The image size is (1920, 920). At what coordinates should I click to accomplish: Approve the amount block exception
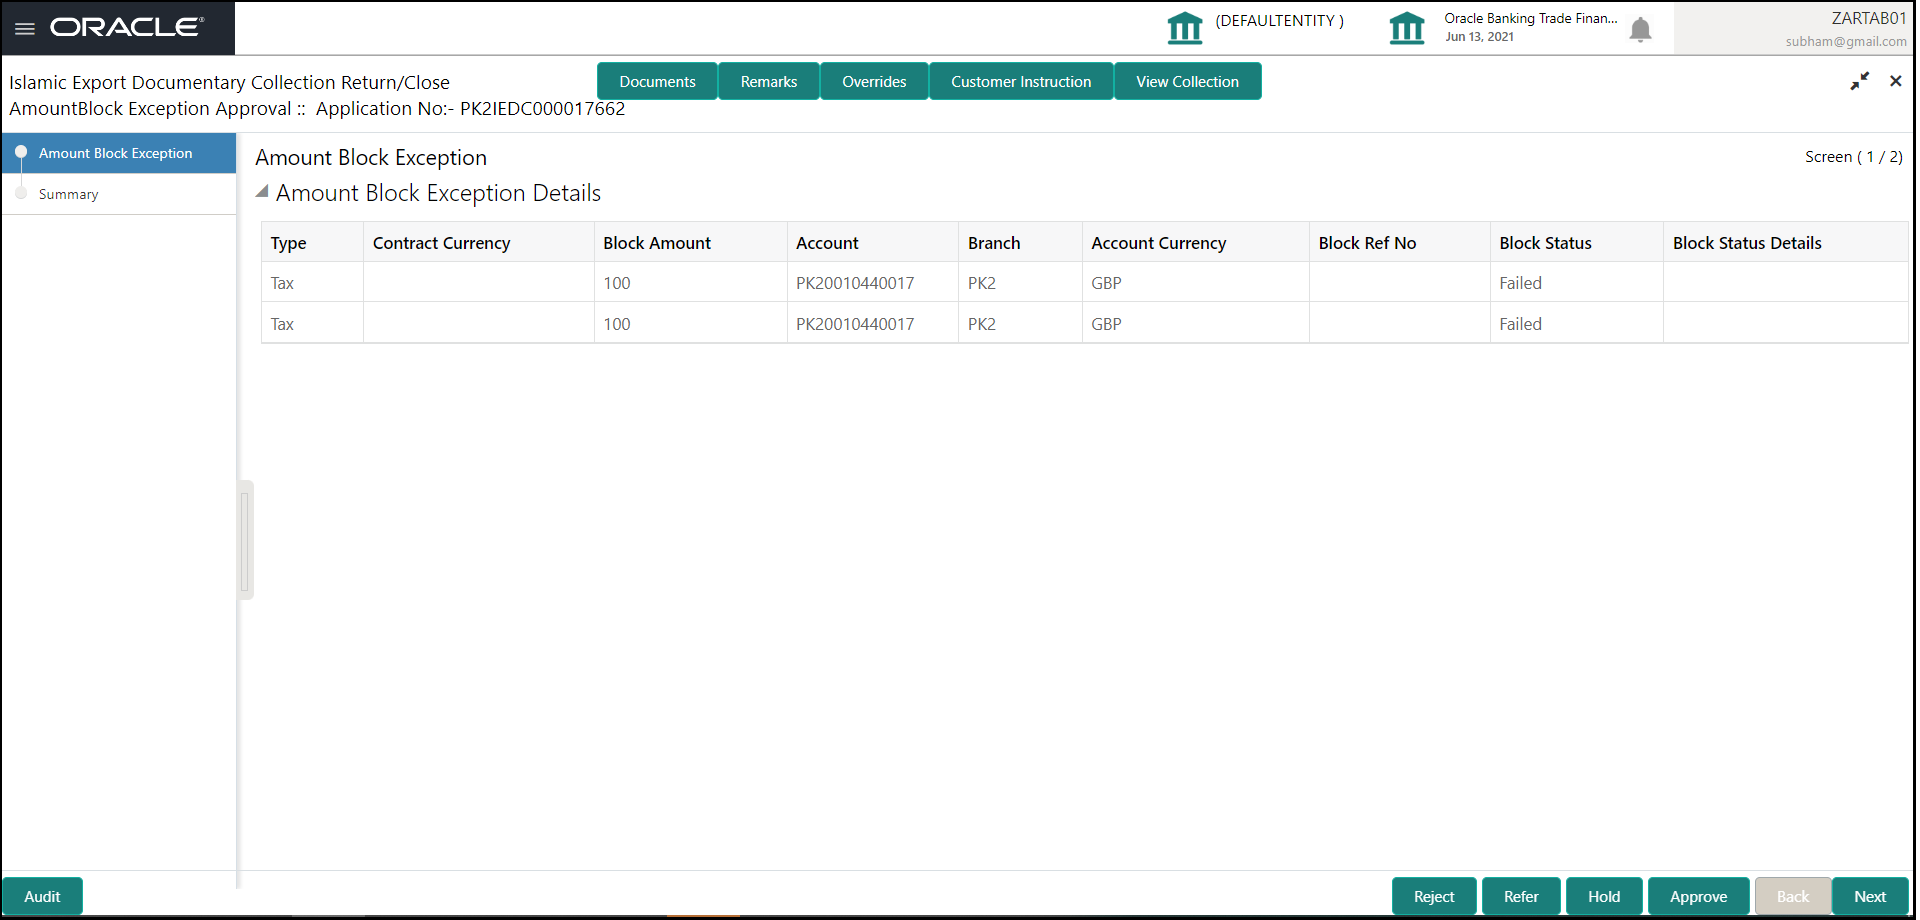click(x=1698, y=896)
